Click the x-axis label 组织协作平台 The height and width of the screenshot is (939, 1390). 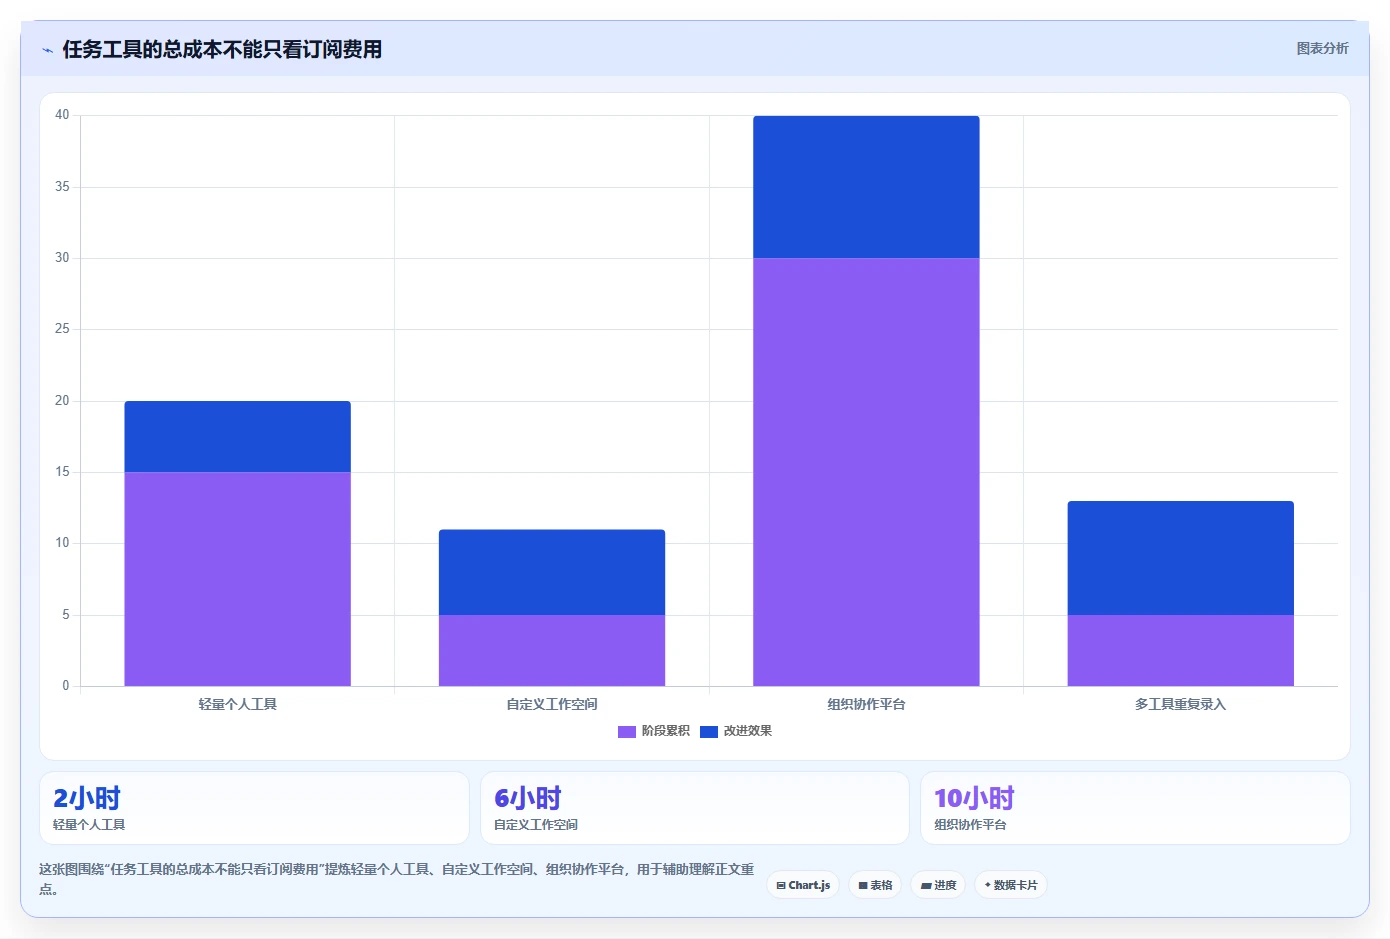(866, 704)
